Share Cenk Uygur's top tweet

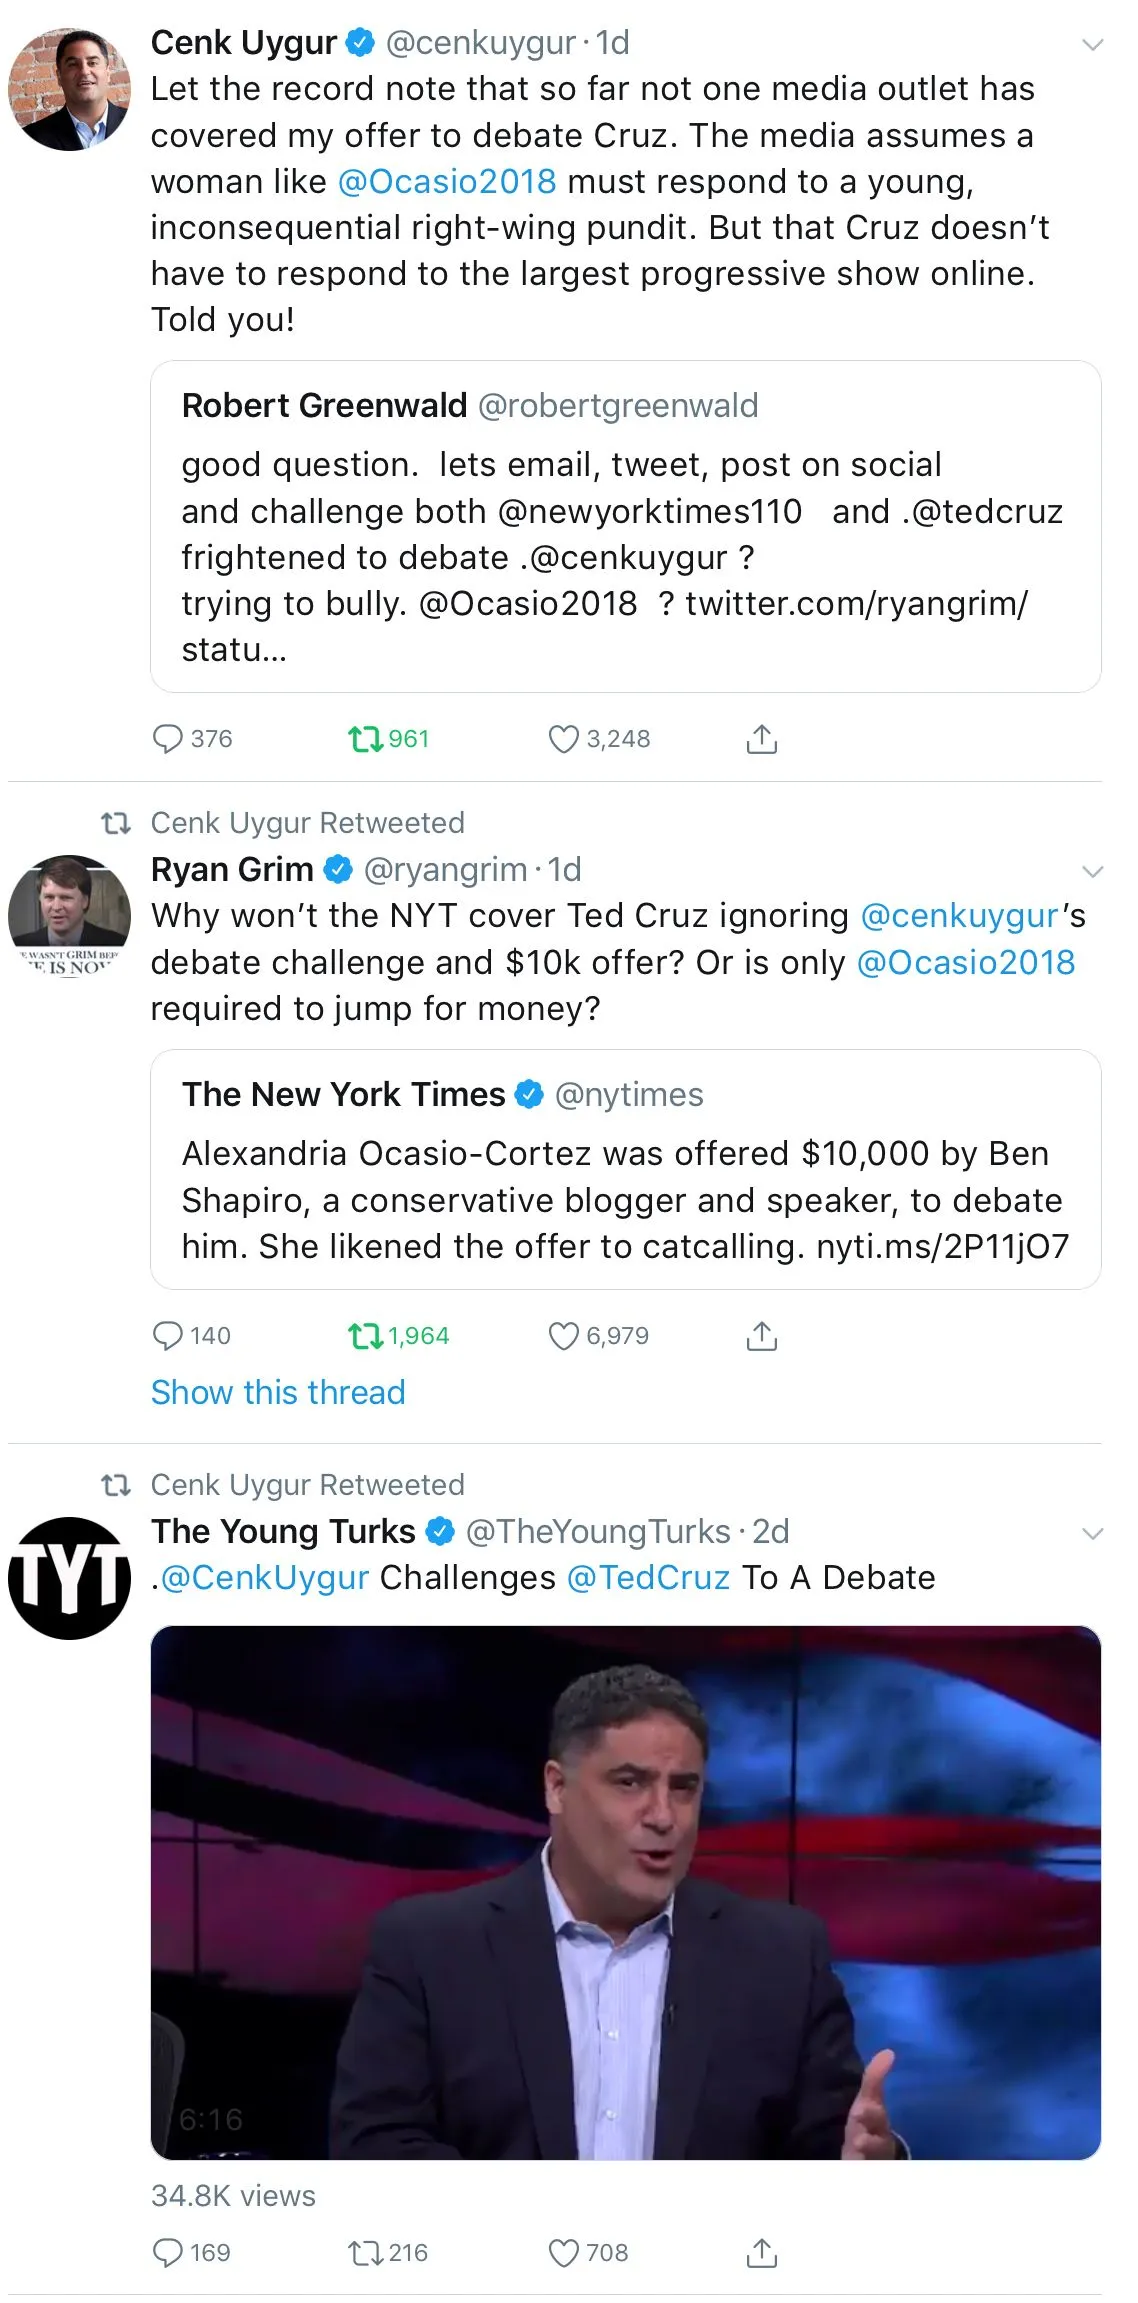click(x=761, y=739)
